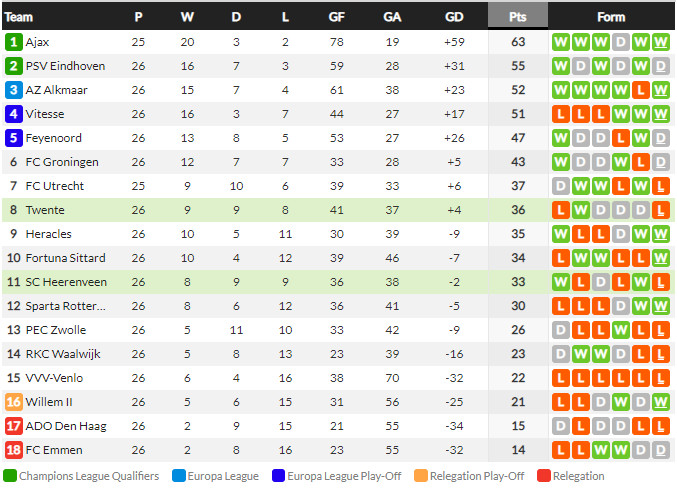Click the Form column header

tap(610, 16)
